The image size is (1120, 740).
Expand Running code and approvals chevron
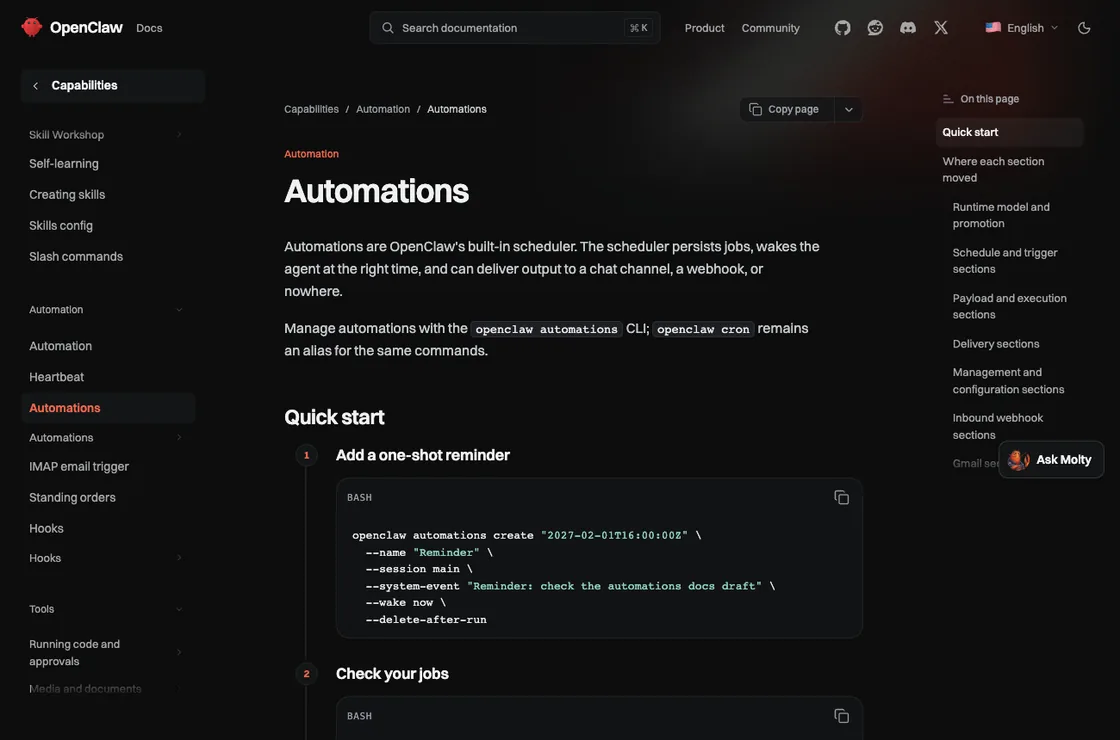[179, 652]
